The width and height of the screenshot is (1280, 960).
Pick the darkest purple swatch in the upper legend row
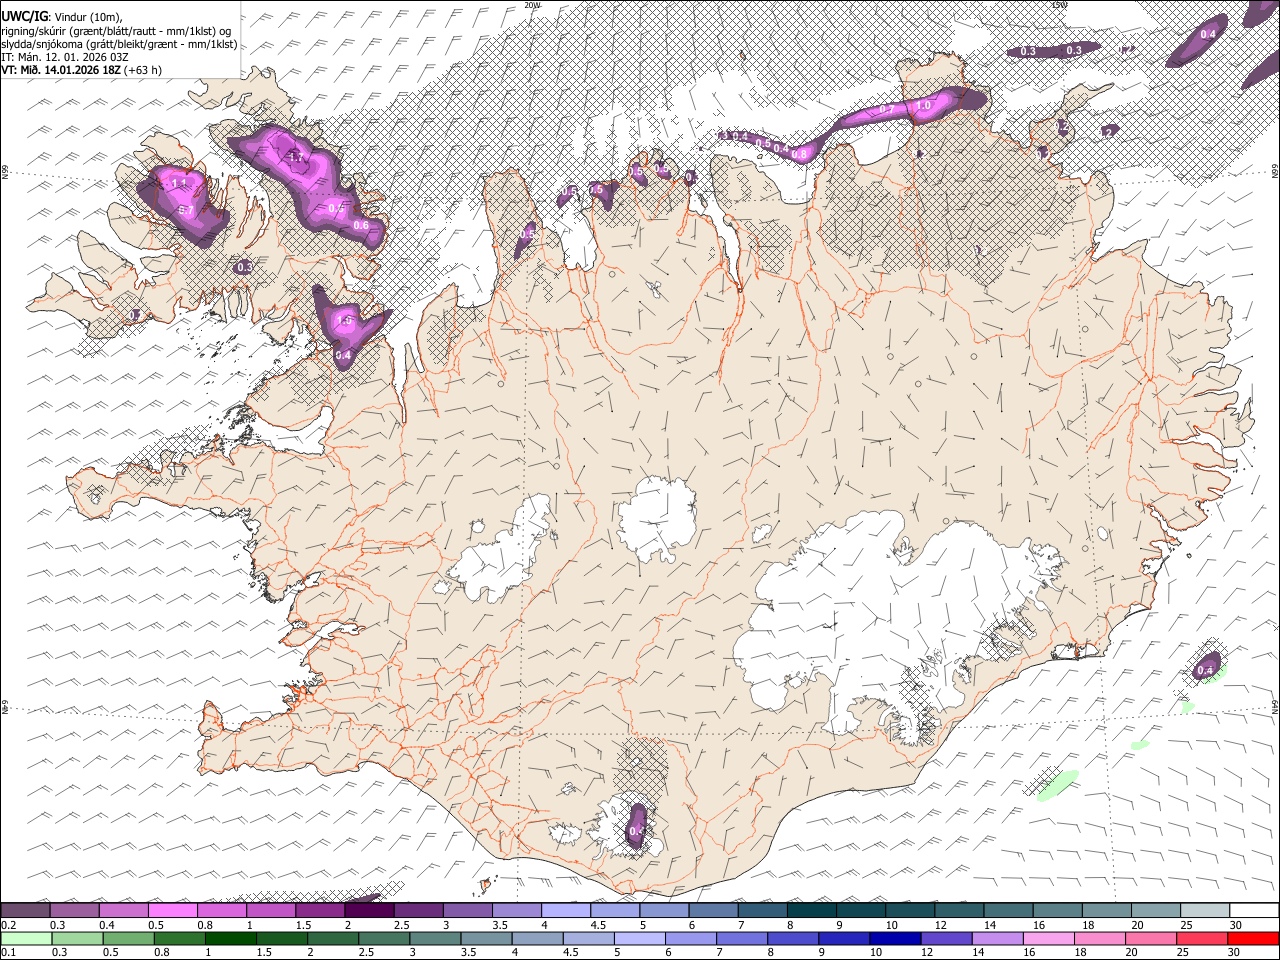(369, 910)
